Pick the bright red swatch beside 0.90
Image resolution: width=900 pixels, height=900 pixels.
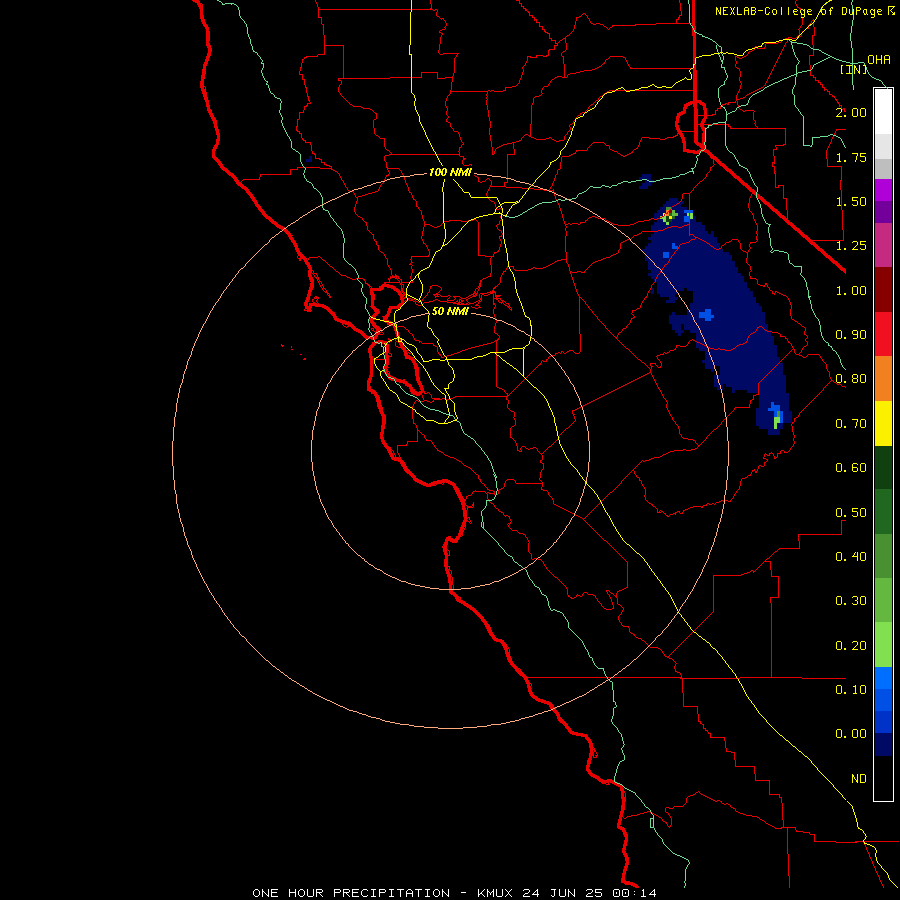pos(883,334)
